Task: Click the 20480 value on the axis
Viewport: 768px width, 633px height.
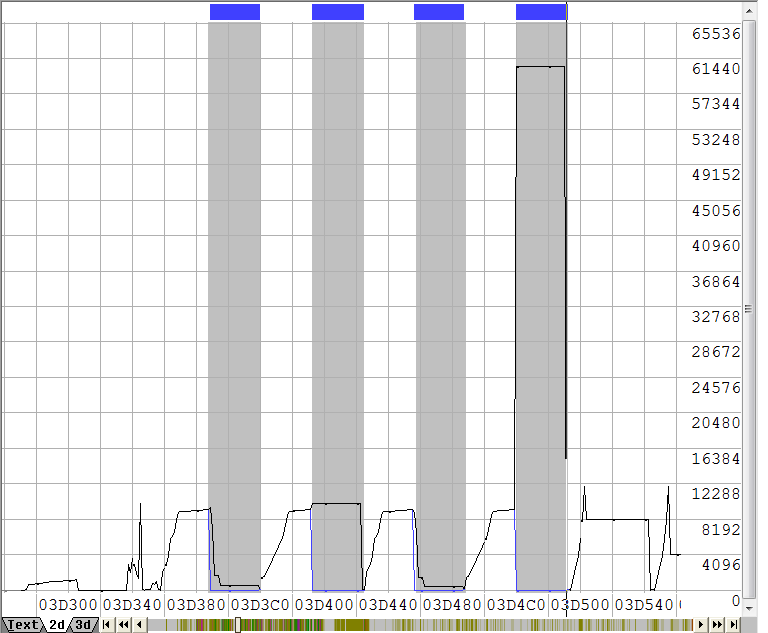Action: pos(716,423)
